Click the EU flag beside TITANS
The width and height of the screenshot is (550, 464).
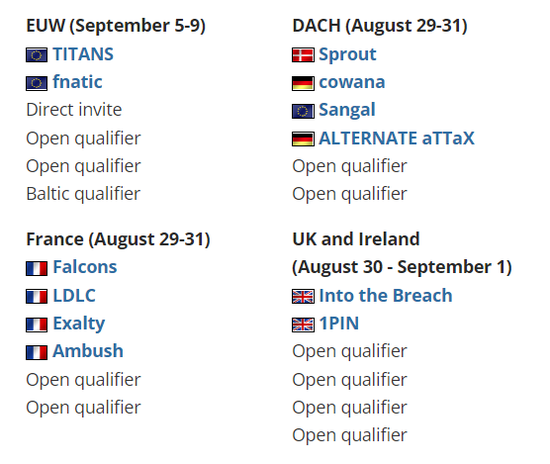point(36,55)
